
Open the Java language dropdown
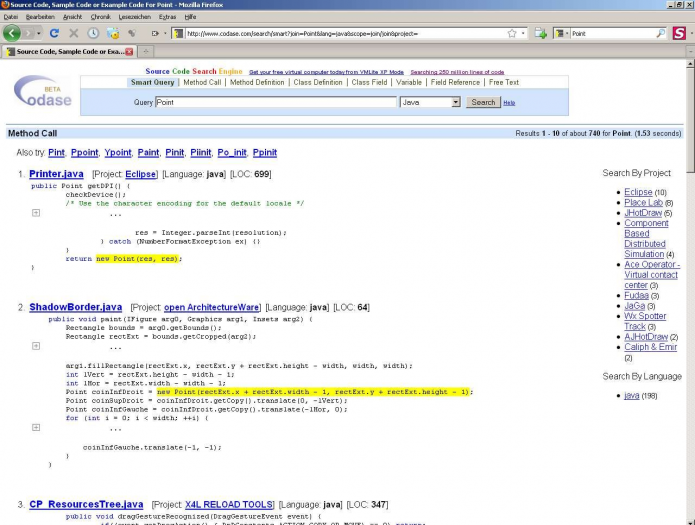pyautogui.click(x=430, y=102)
